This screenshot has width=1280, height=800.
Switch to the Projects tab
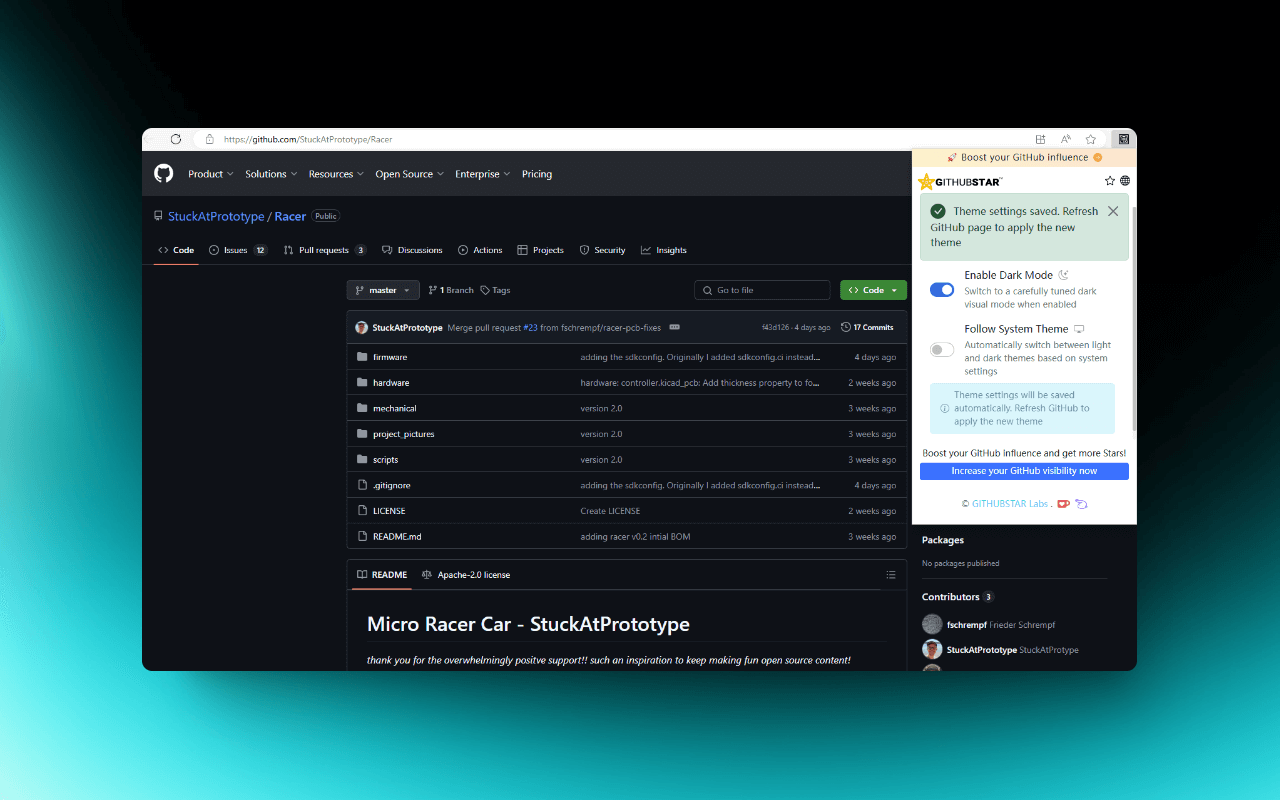point(540,250)
